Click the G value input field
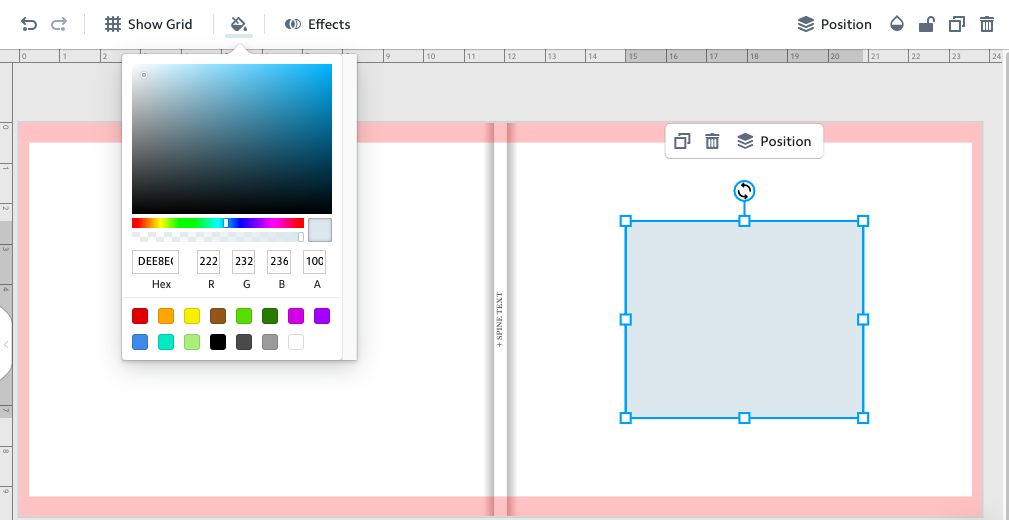This screenshot has height=520, width=1009. click(244, 262)
